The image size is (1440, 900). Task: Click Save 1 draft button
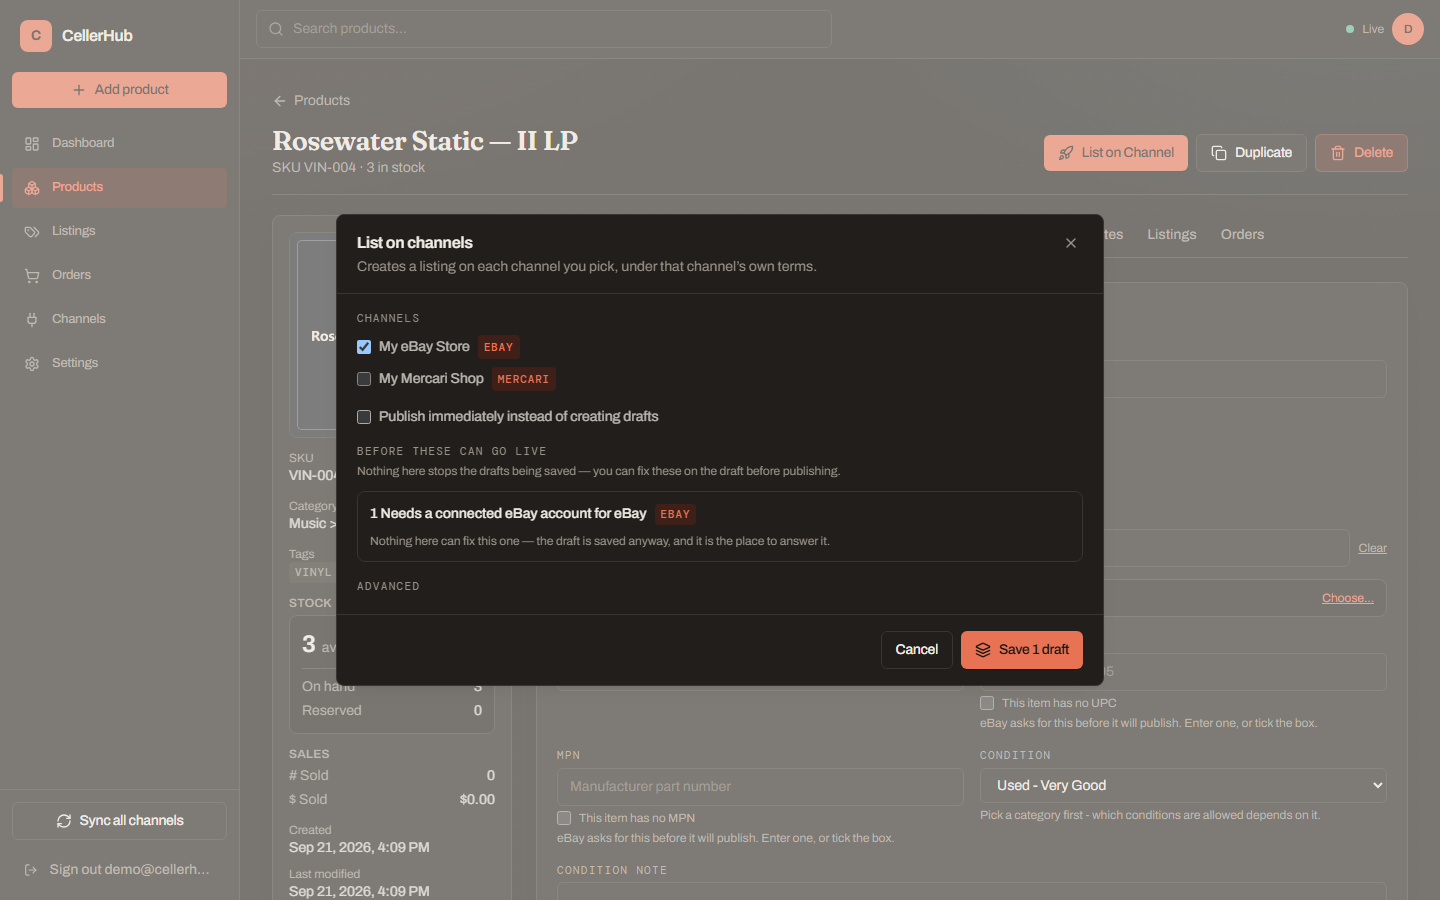(1022, 650)
